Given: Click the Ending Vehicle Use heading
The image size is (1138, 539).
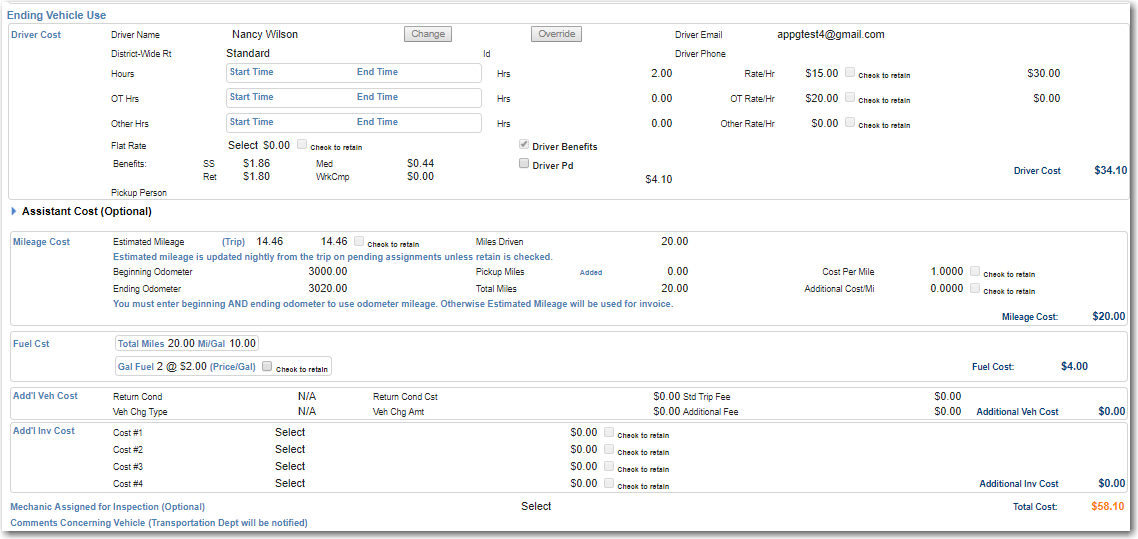Looking at the screenshot, I should (x=57, y=15).
